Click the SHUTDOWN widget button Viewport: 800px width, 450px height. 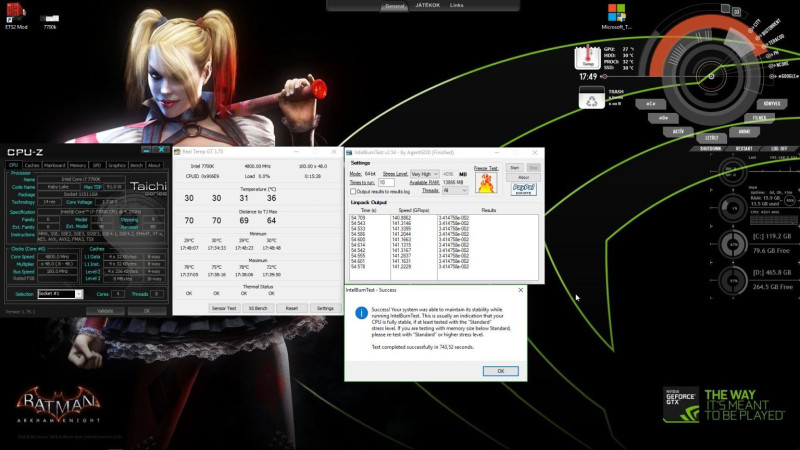click(710, 148)
